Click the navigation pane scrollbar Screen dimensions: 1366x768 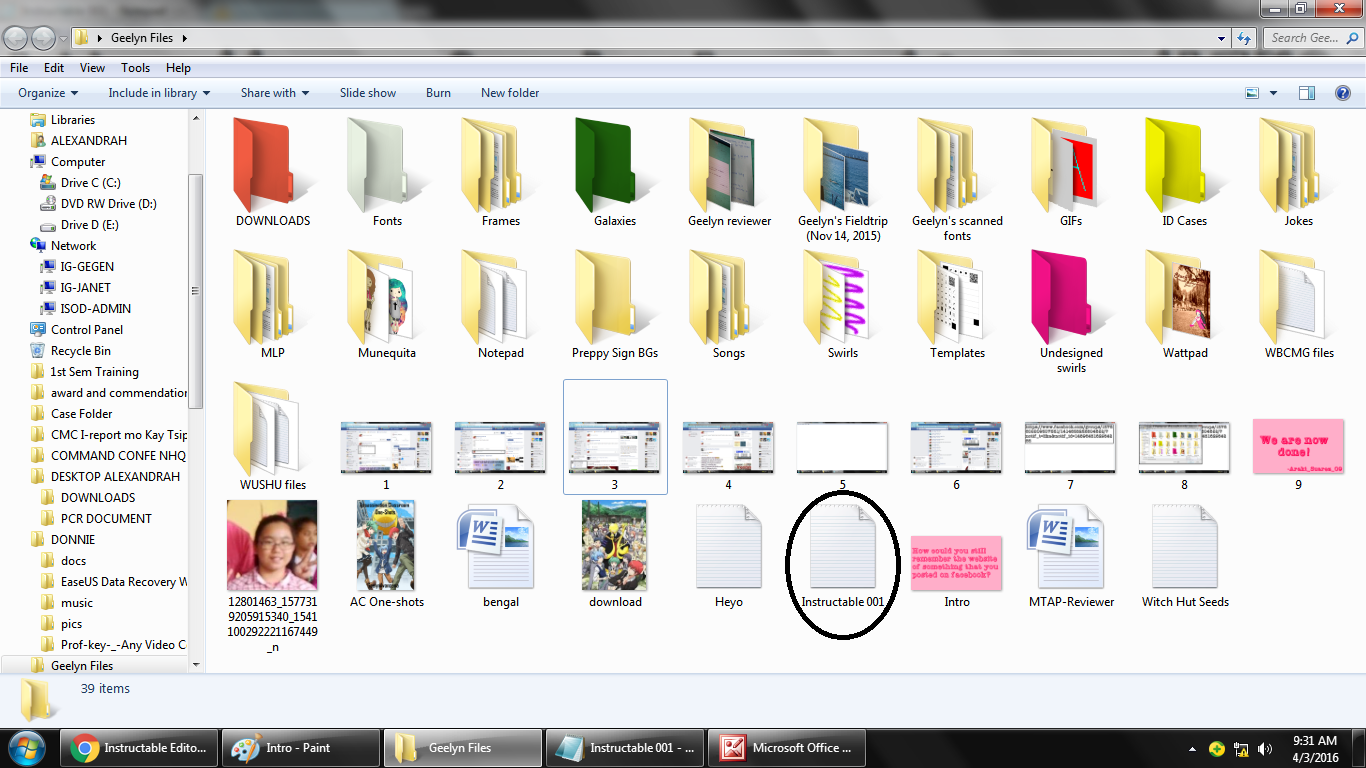196,290
